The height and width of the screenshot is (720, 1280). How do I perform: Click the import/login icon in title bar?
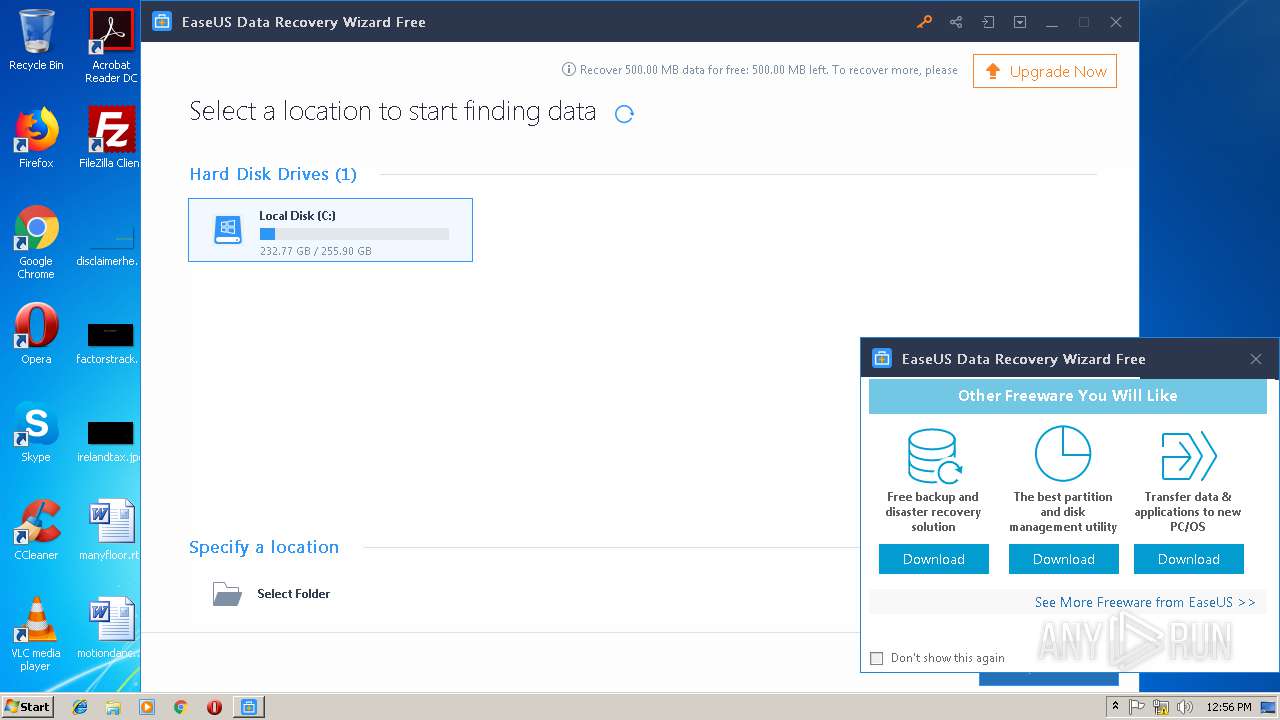(988, 22)
